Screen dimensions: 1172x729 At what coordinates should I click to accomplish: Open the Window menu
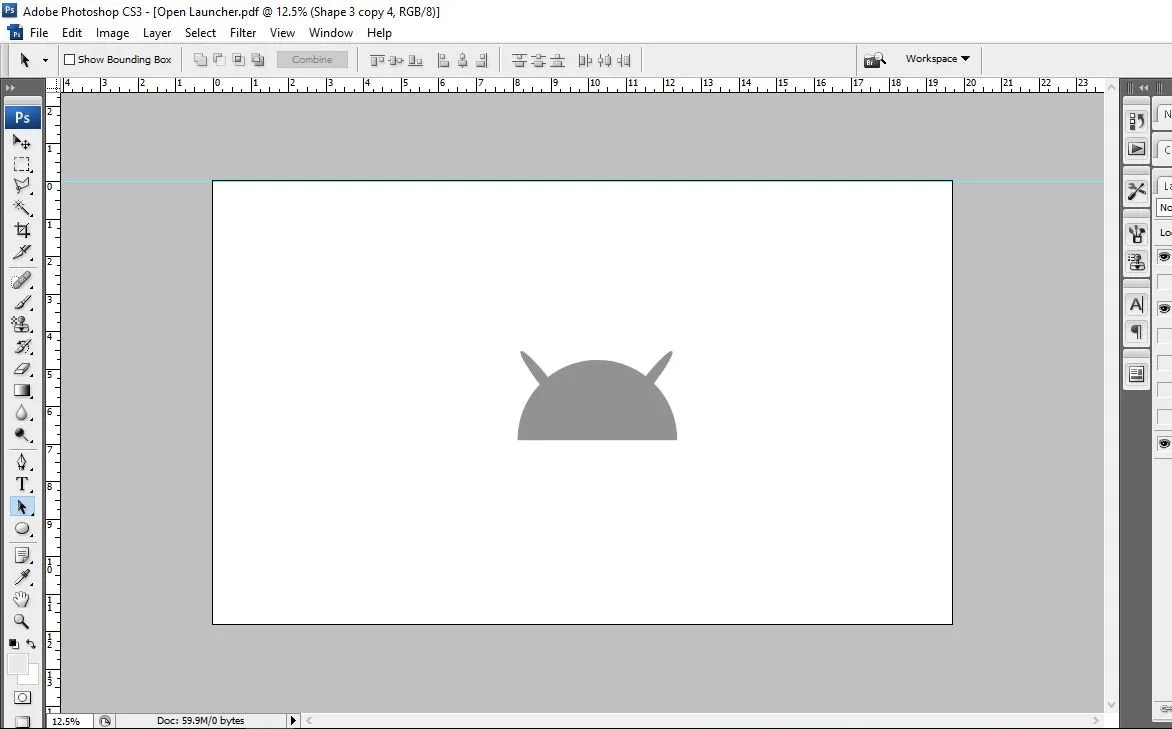click(x=330, y=33)
